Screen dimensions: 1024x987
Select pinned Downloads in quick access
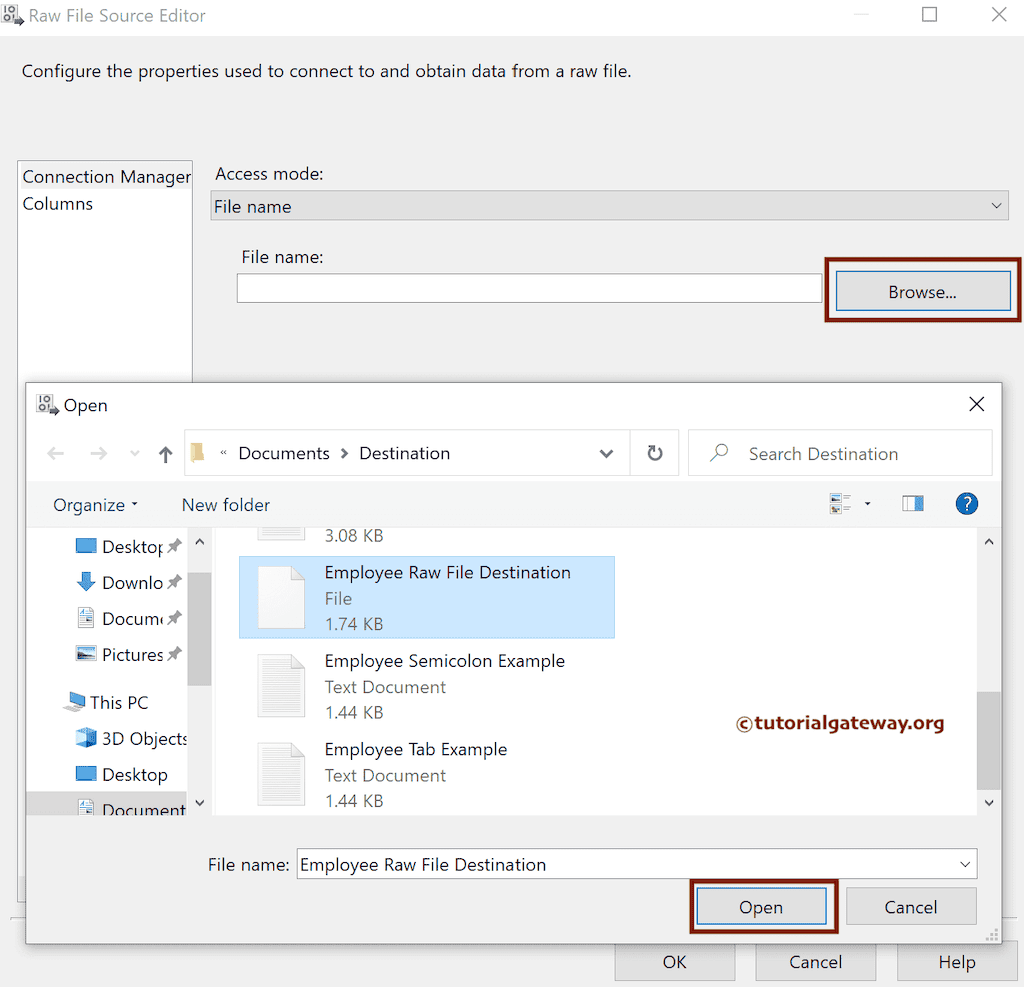[x=127, y=582]
